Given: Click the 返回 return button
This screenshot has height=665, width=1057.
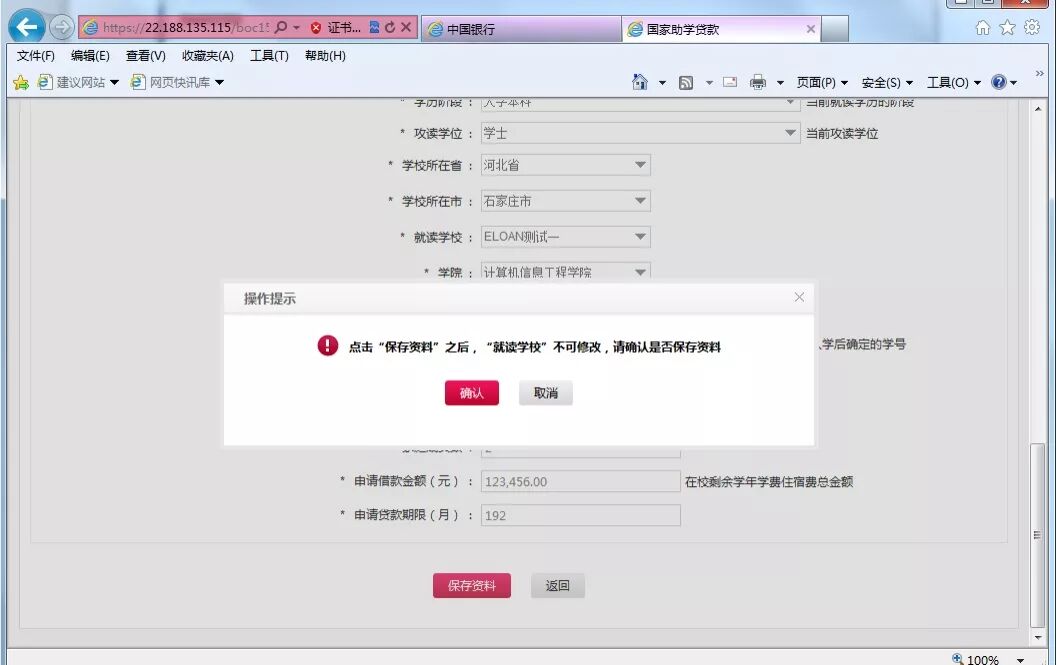Looking at the screenshot, I should 557,585.
